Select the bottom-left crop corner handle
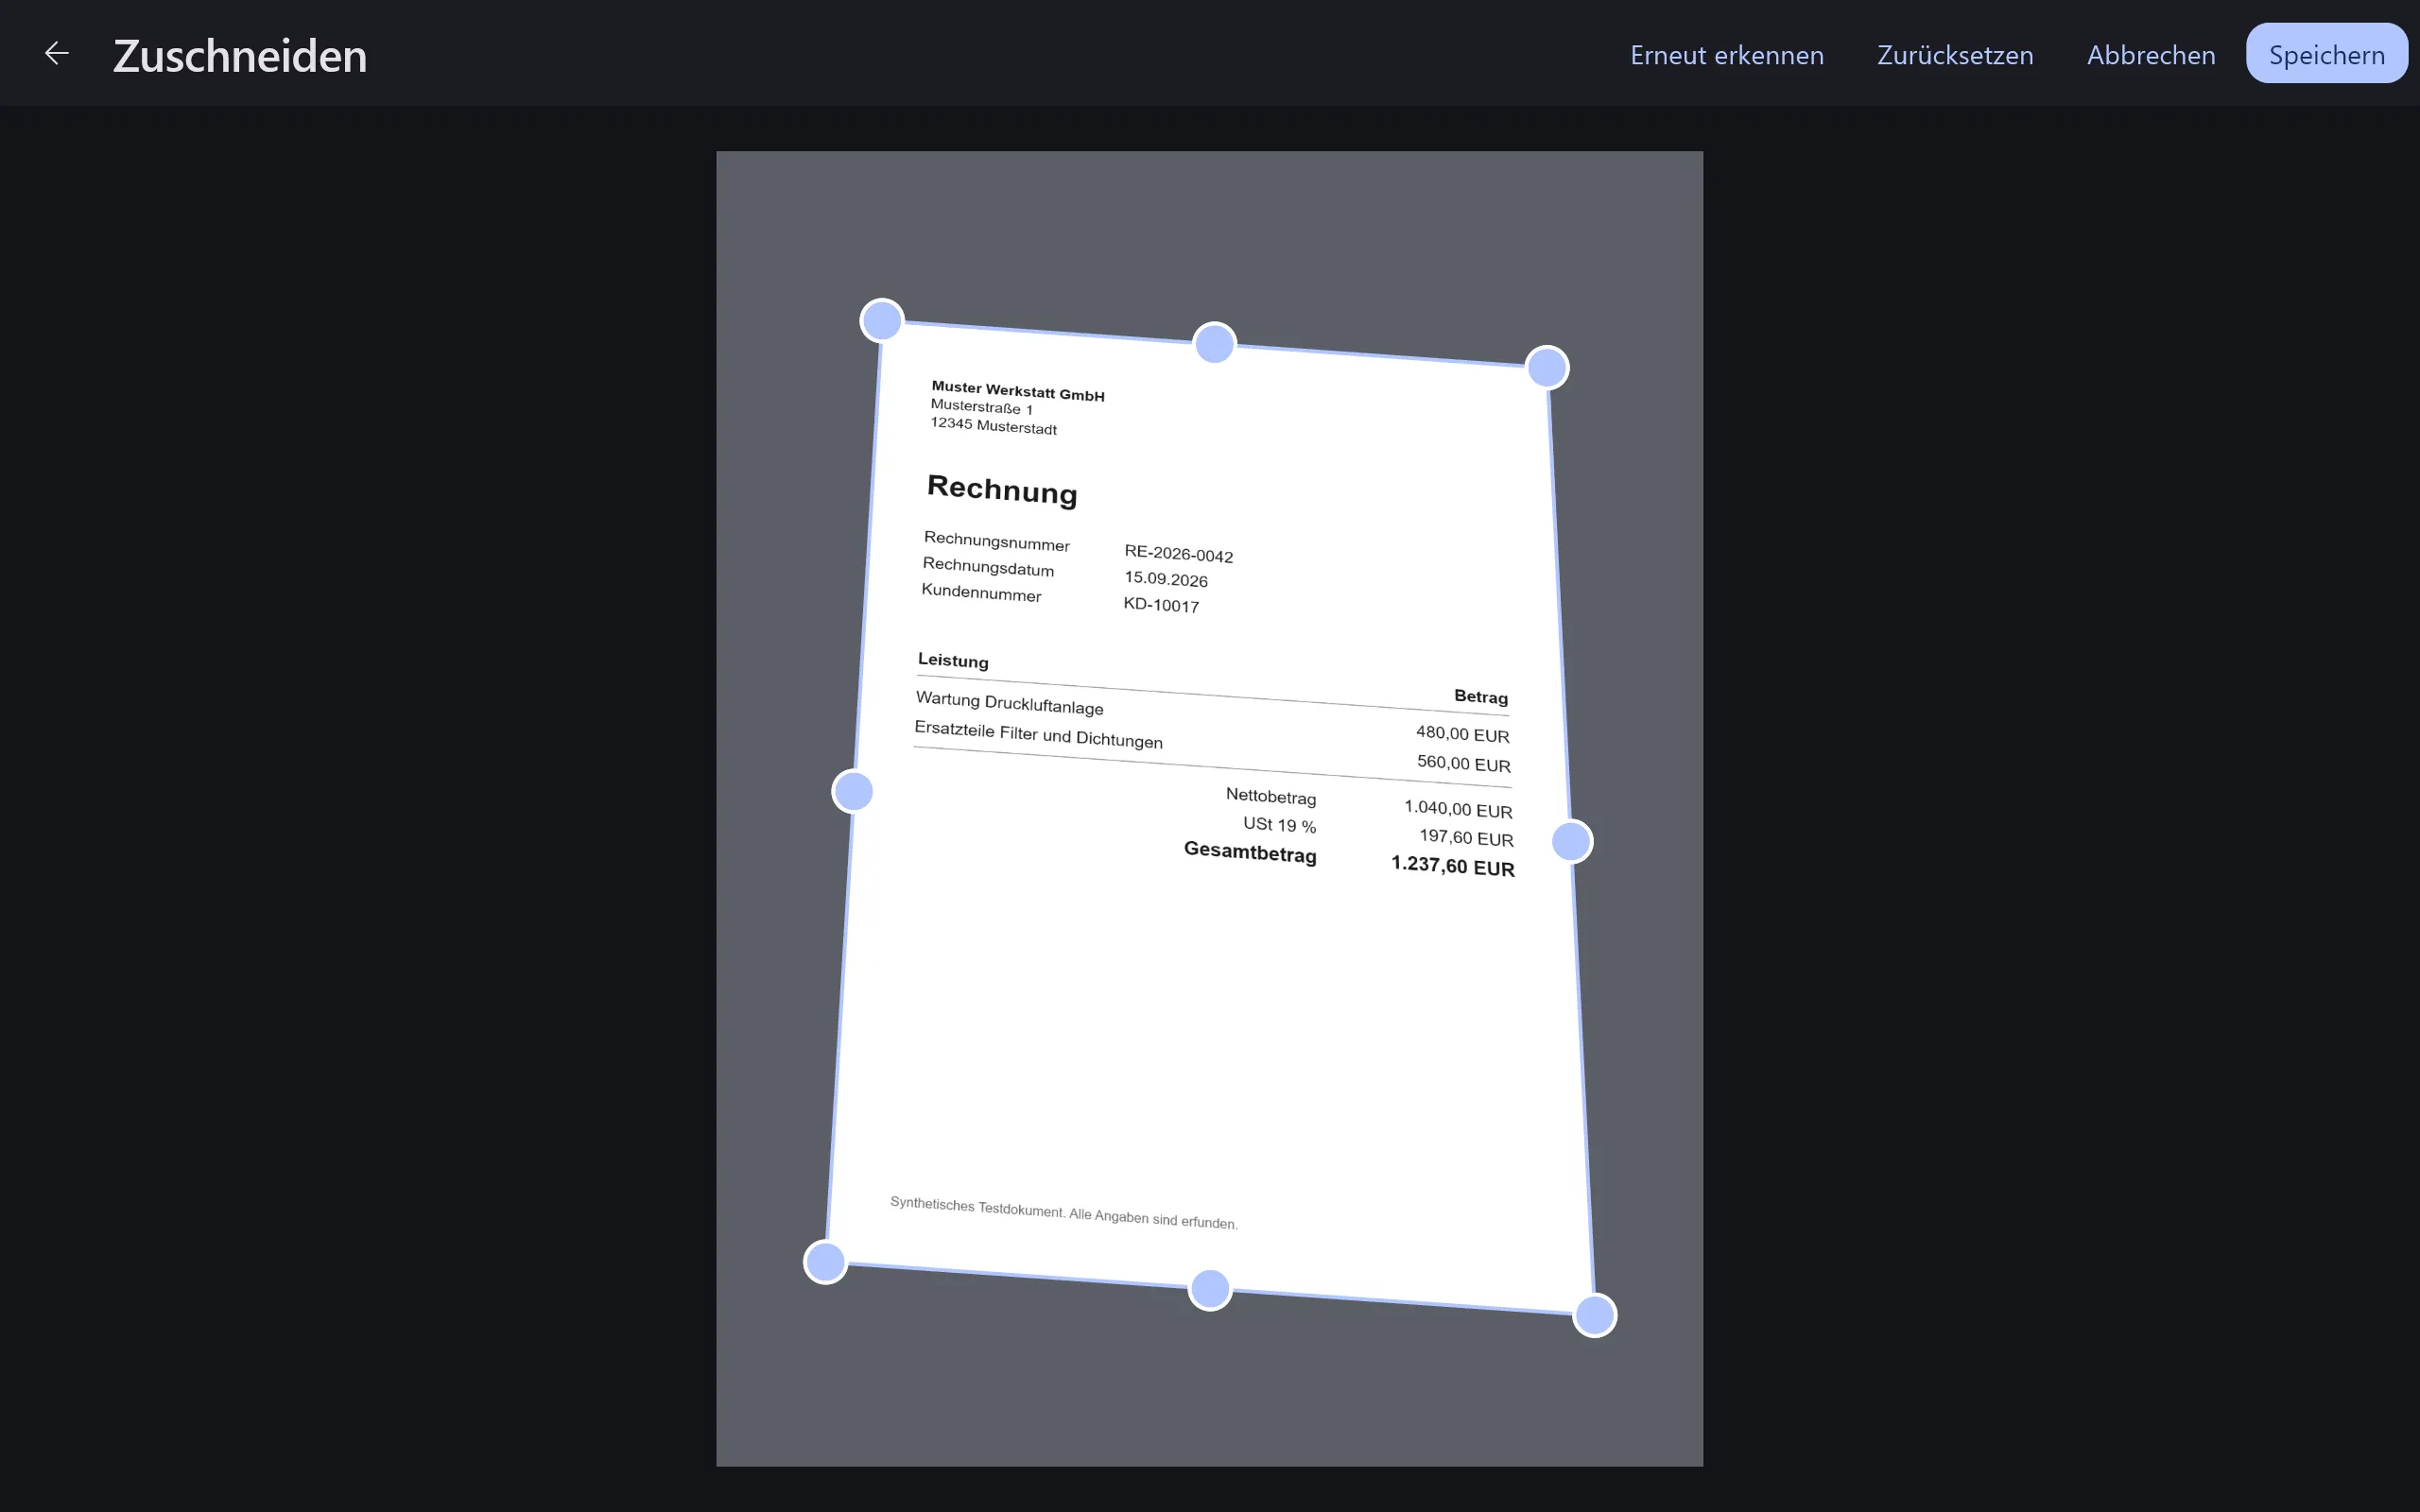2420x1512 pixels. point(825,1262)
